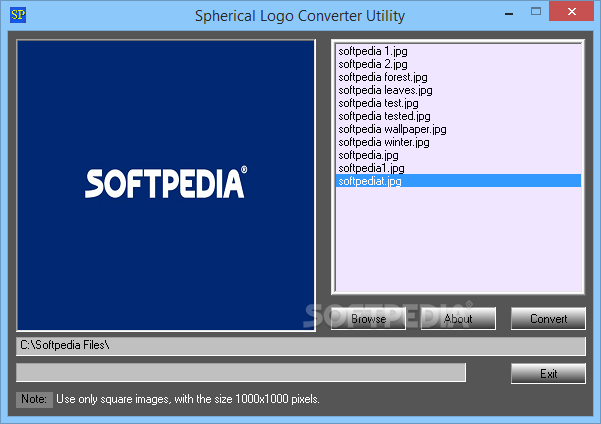Start conversion with the Convert button
601x424 pixels.
[x=548, y=319]
